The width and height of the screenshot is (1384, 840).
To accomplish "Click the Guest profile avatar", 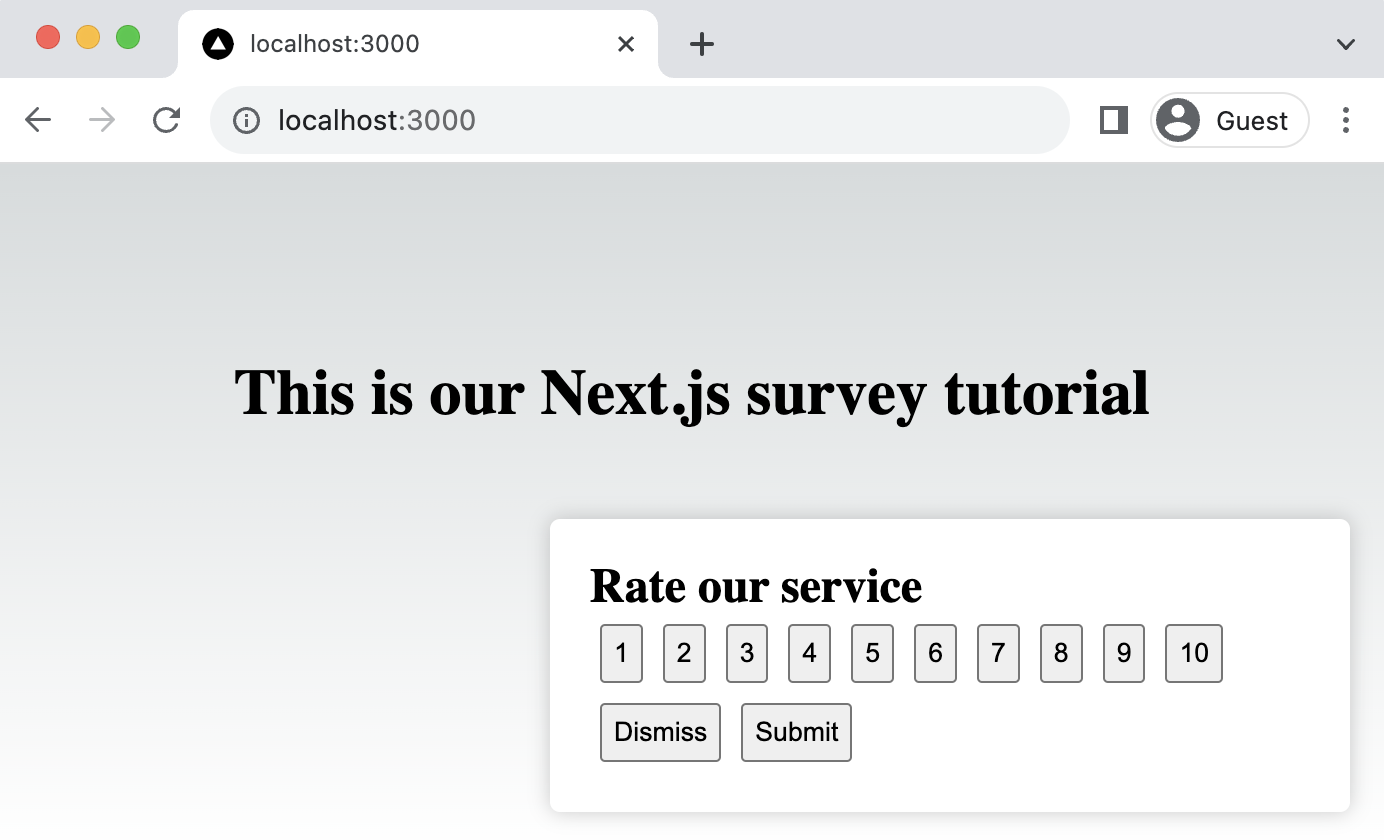I will pyautogui.click(x=1178, y=120).
